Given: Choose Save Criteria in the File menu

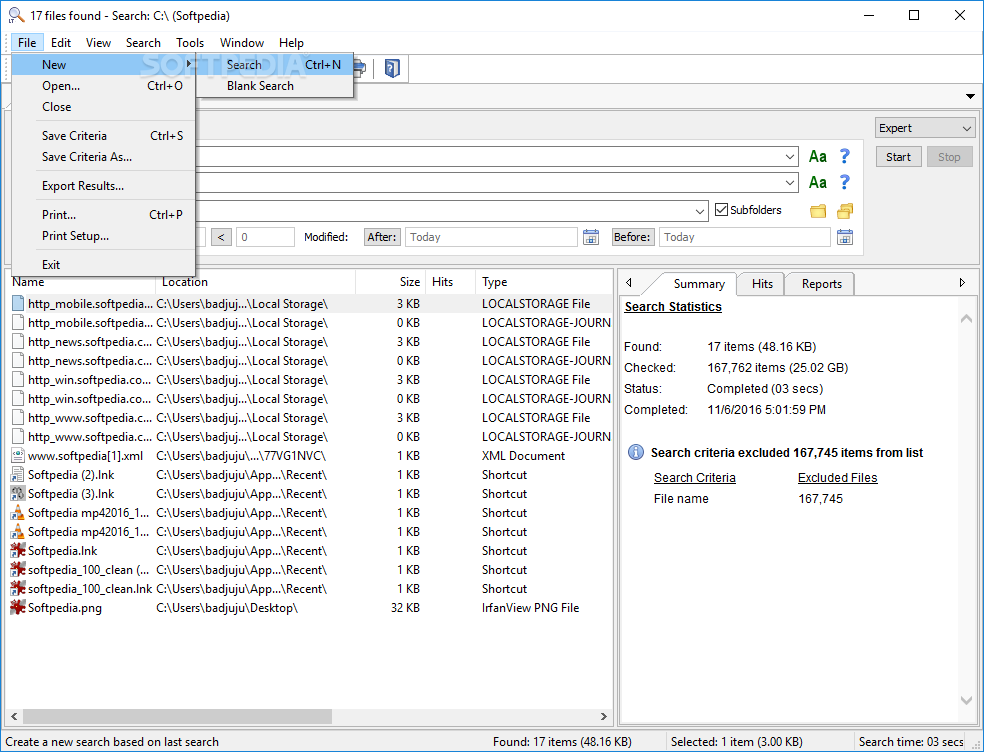Looking at the screenshot, I should point(104,136).
